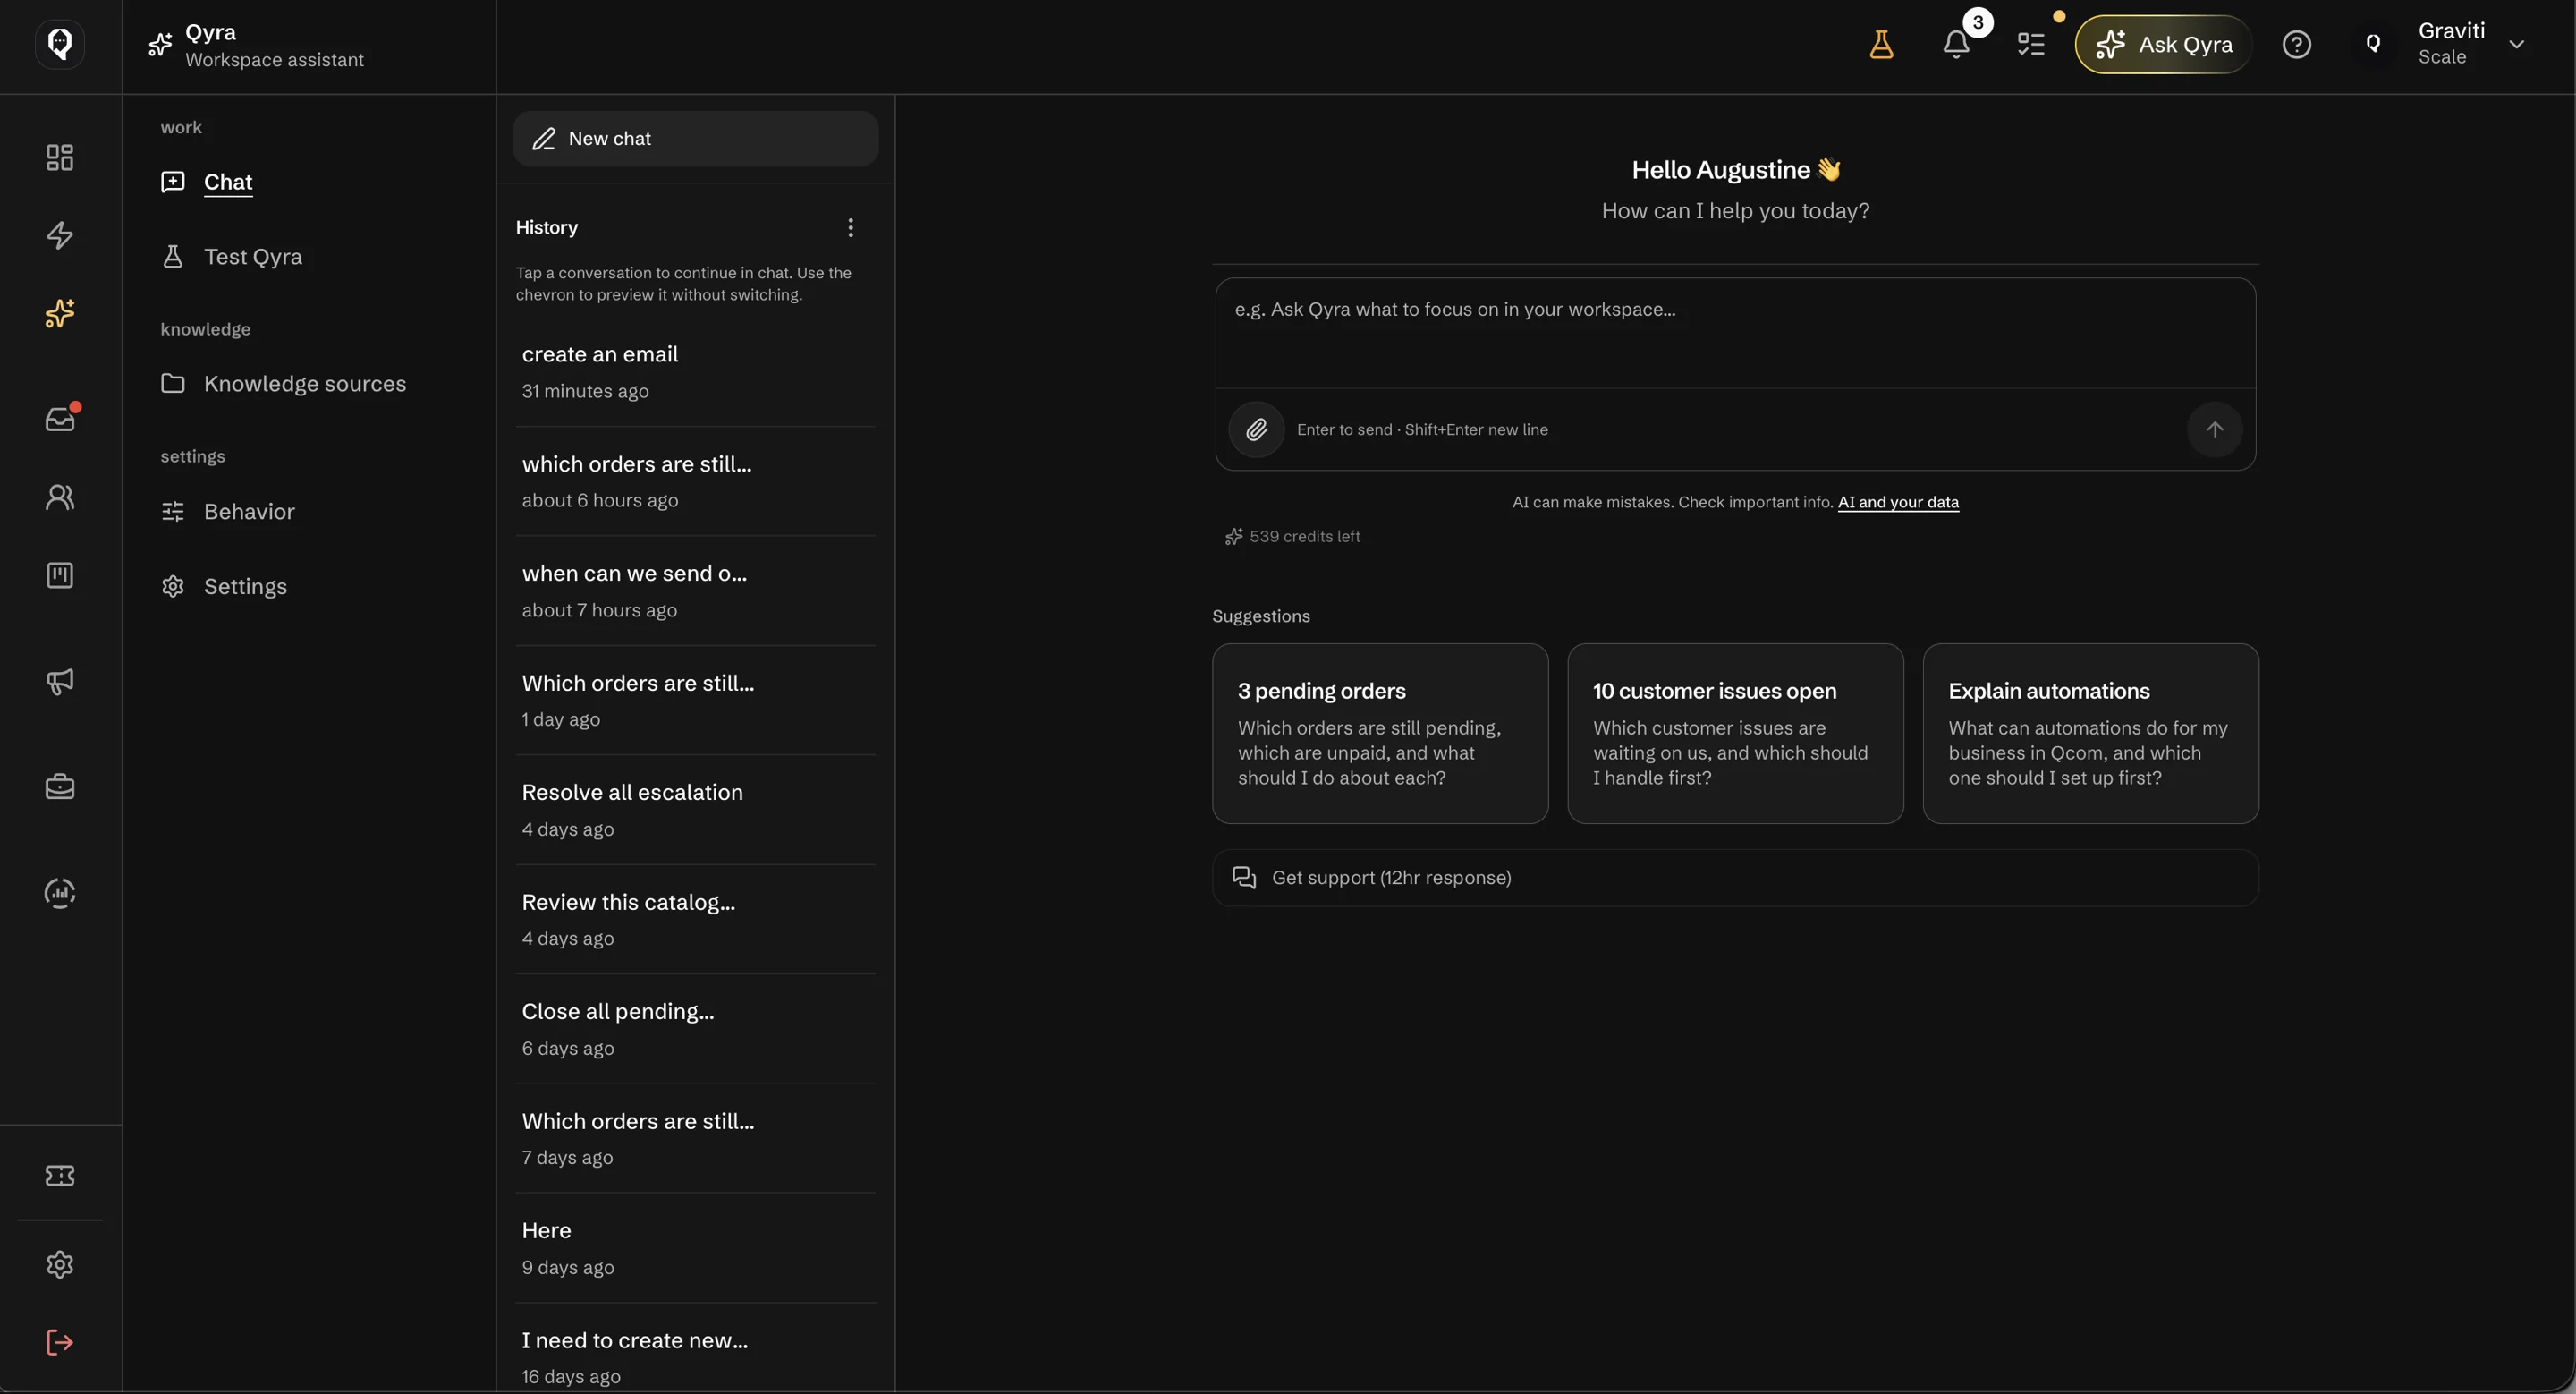Screen dimensions: 2576x1394
Task: Open the 'create an email' conversation
Action: coord(695,372)
